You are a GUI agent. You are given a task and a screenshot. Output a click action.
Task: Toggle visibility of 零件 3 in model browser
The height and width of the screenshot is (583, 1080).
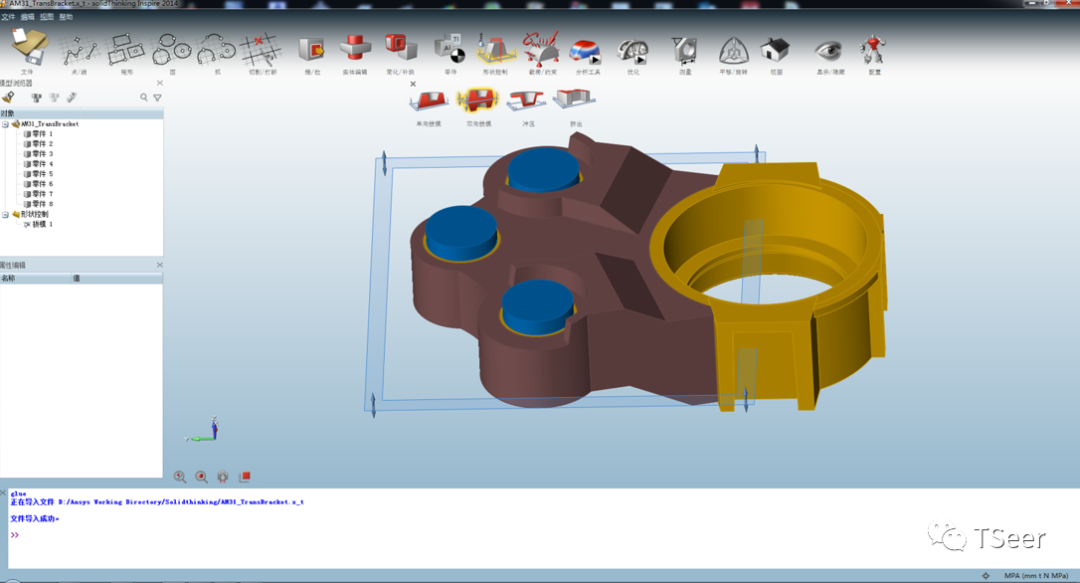point(27,154)
